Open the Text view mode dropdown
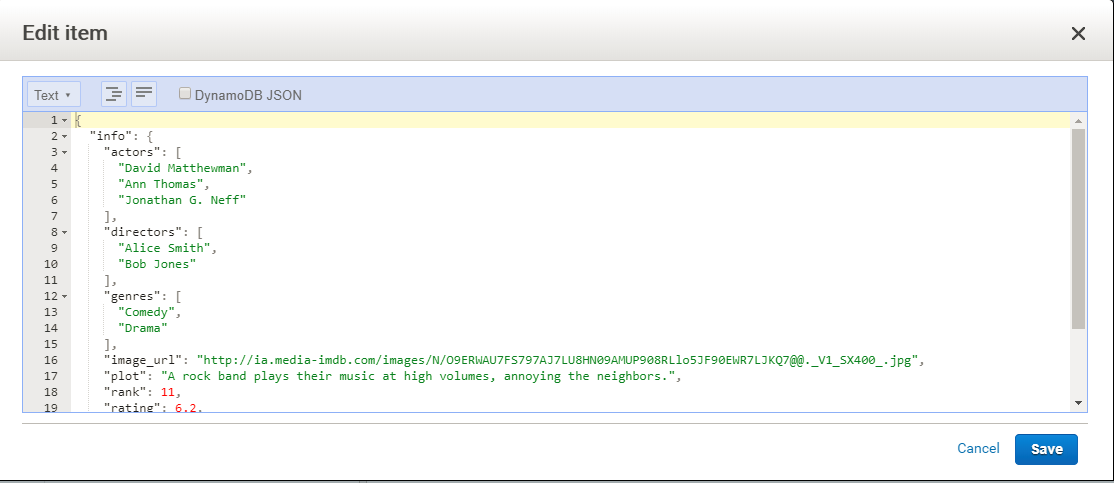The image size is (1114, 483). click(53, 95)
